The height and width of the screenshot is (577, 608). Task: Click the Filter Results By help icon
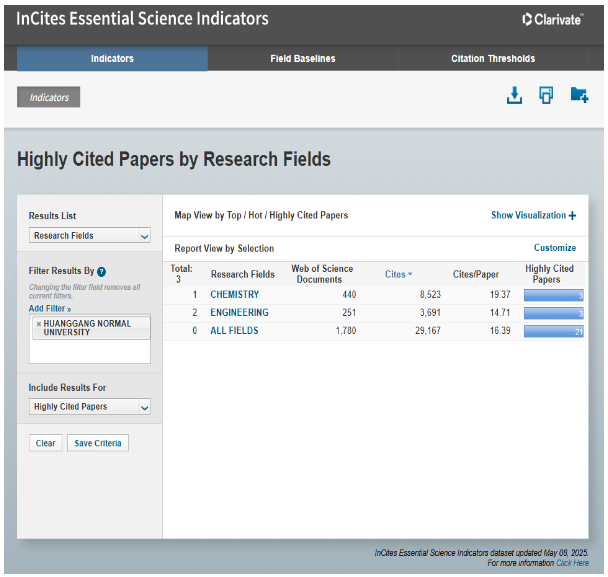pos(102,271)
